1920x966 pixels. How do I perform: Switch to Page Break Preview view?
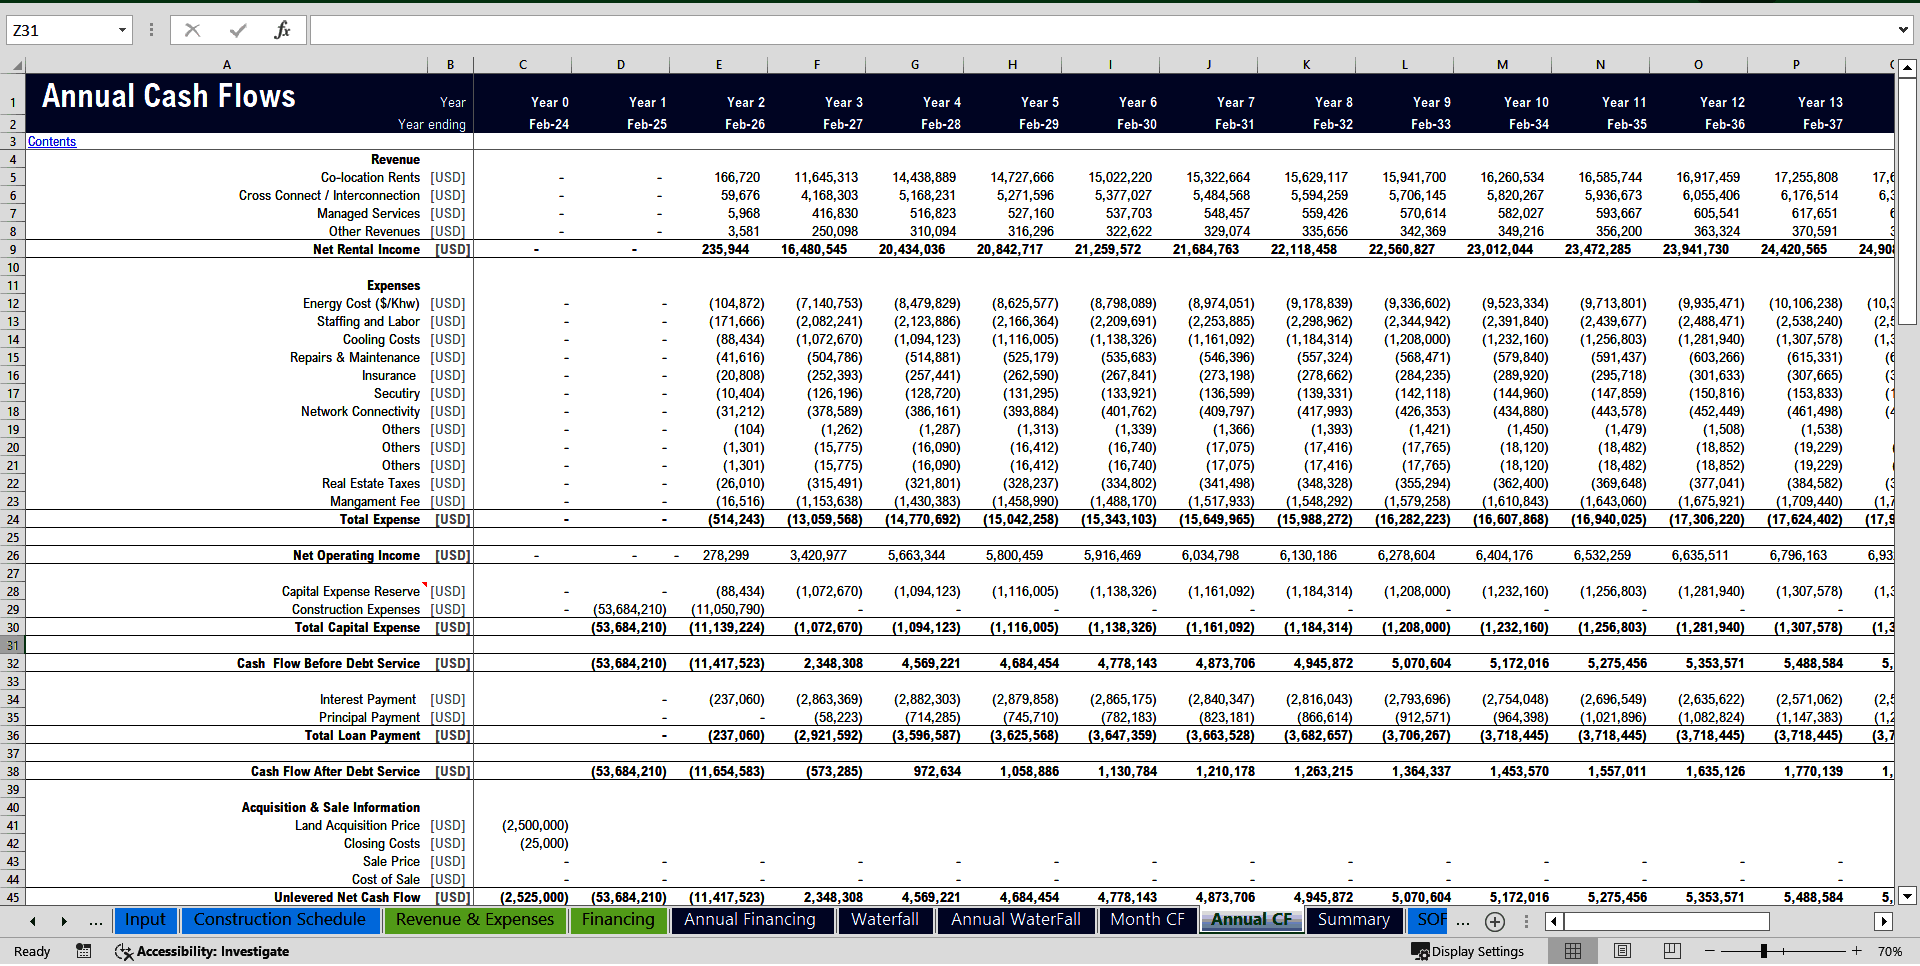(x=1672, y=951)
